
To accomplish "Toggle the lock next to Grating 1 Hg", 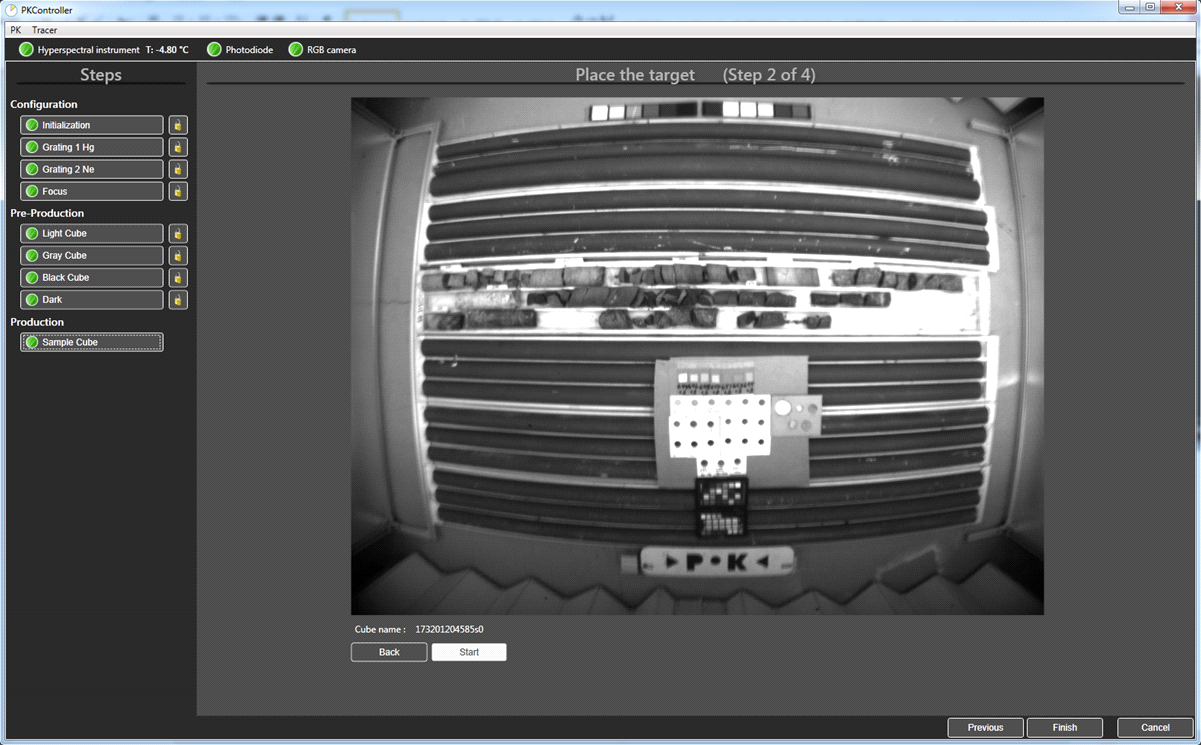I will tap(177, 146).
